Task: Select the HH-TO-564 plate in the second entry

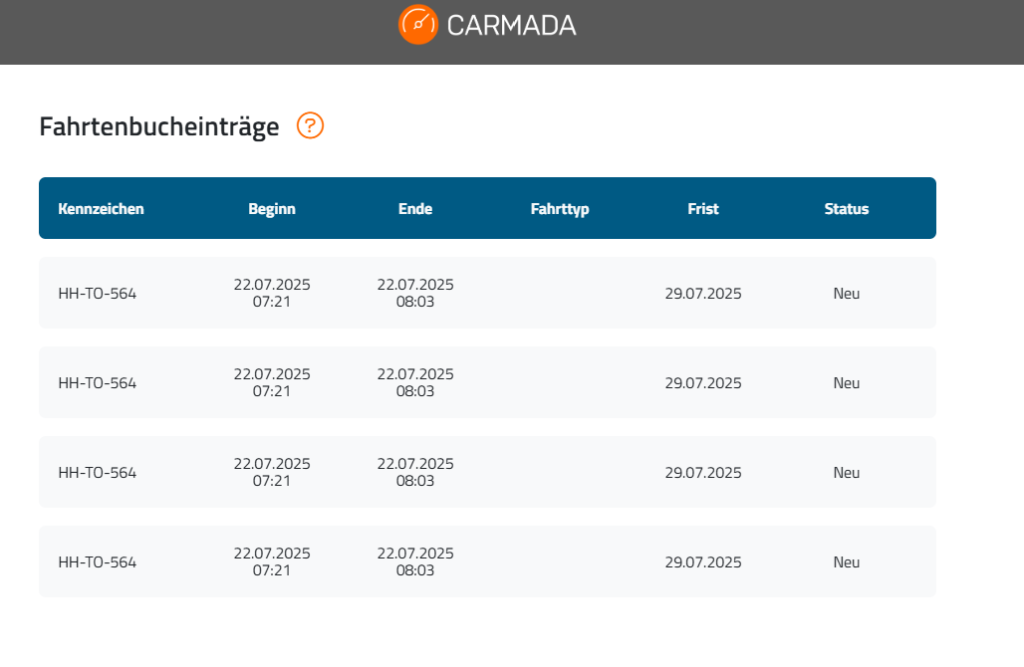Action: [97, 383]
